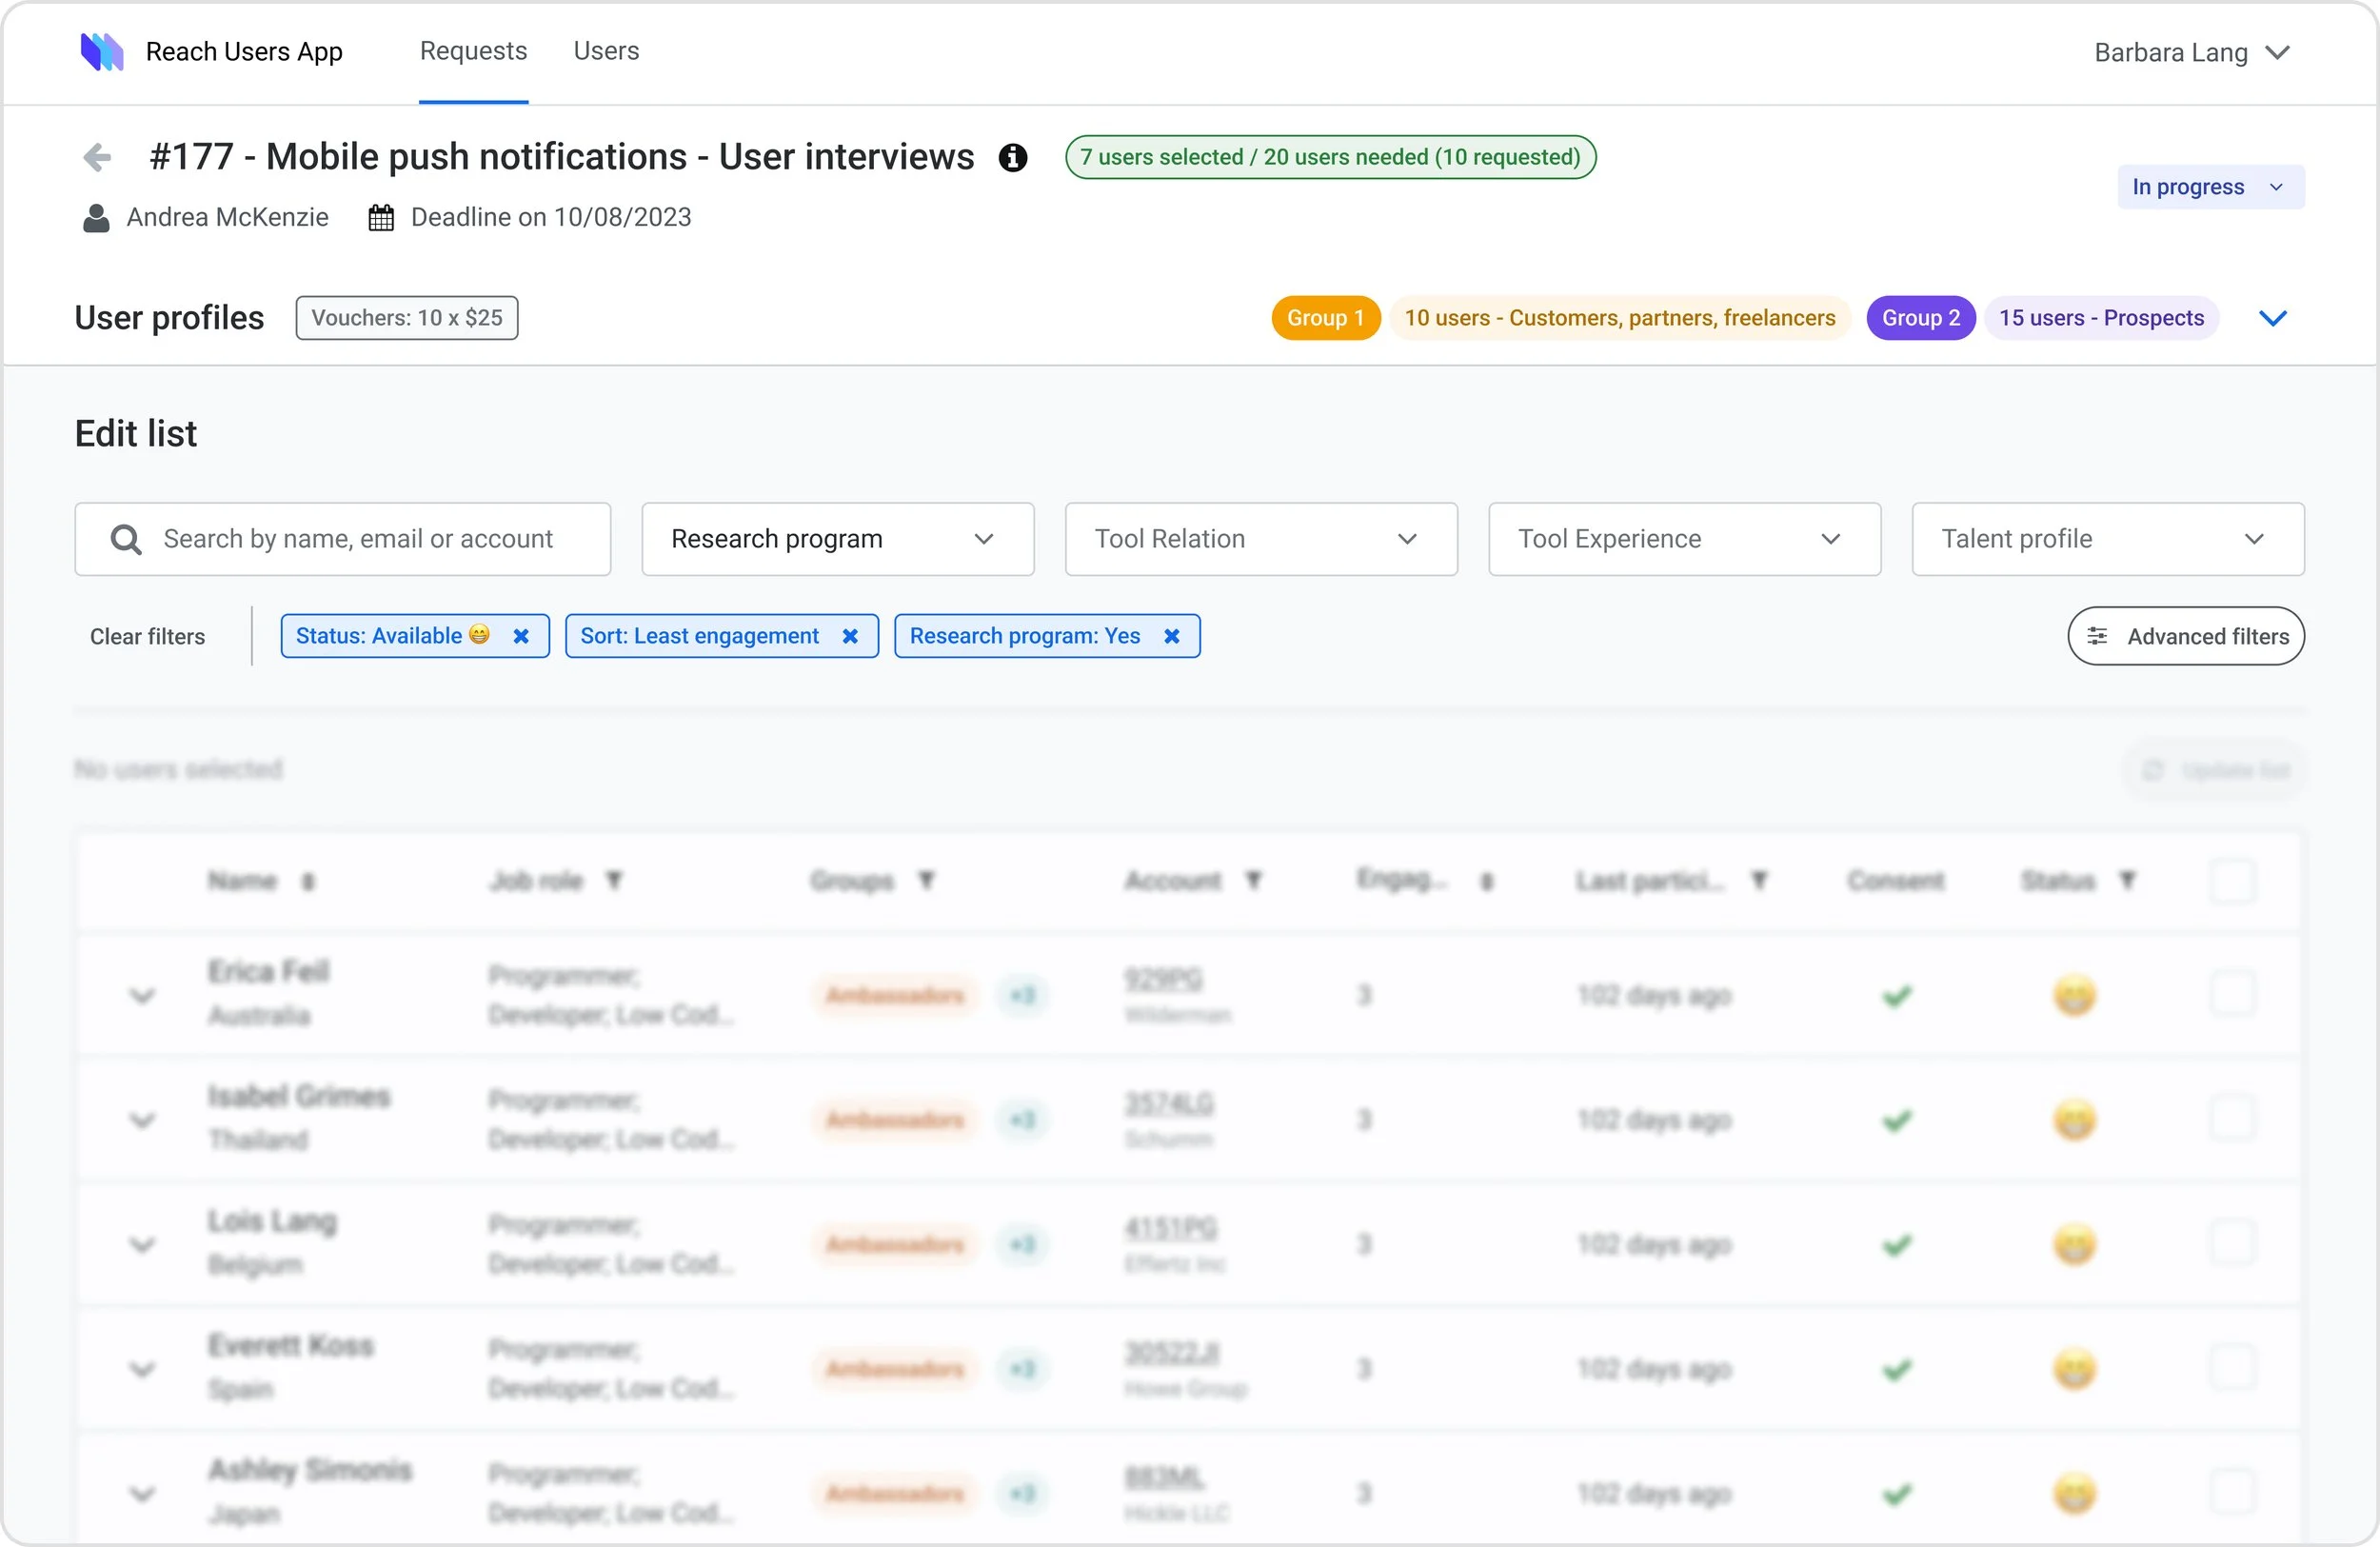Open the Requests tab
Screen dimensions: 2380x1547
click(473, 51)
